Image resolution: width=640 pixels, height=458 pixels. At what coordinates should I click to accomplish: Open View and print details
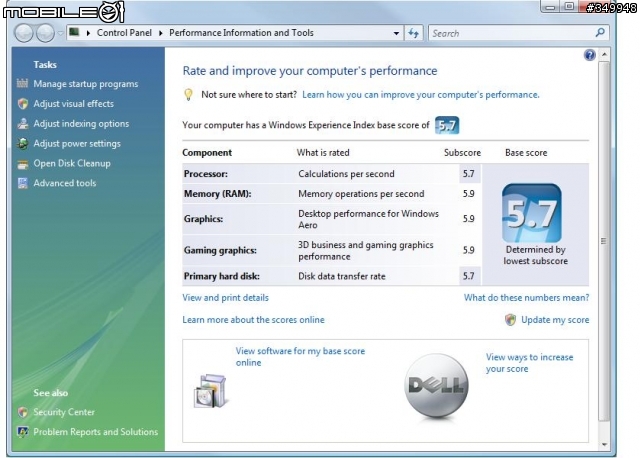coord(225,298)
